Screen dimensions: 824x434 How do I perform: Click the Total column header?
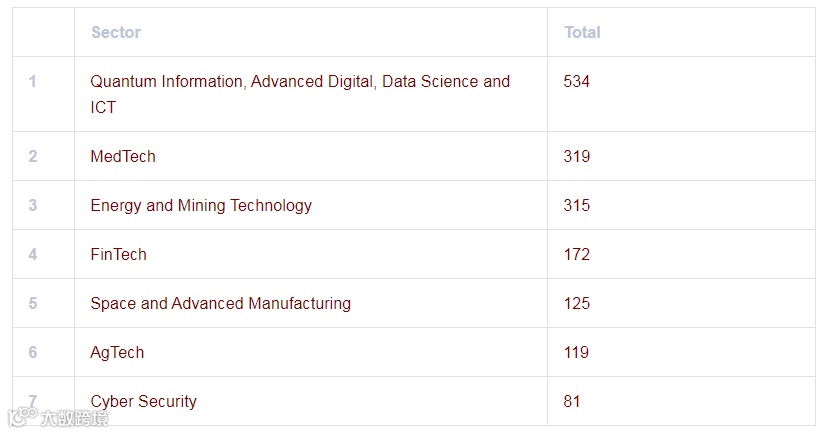click(582, 32)
